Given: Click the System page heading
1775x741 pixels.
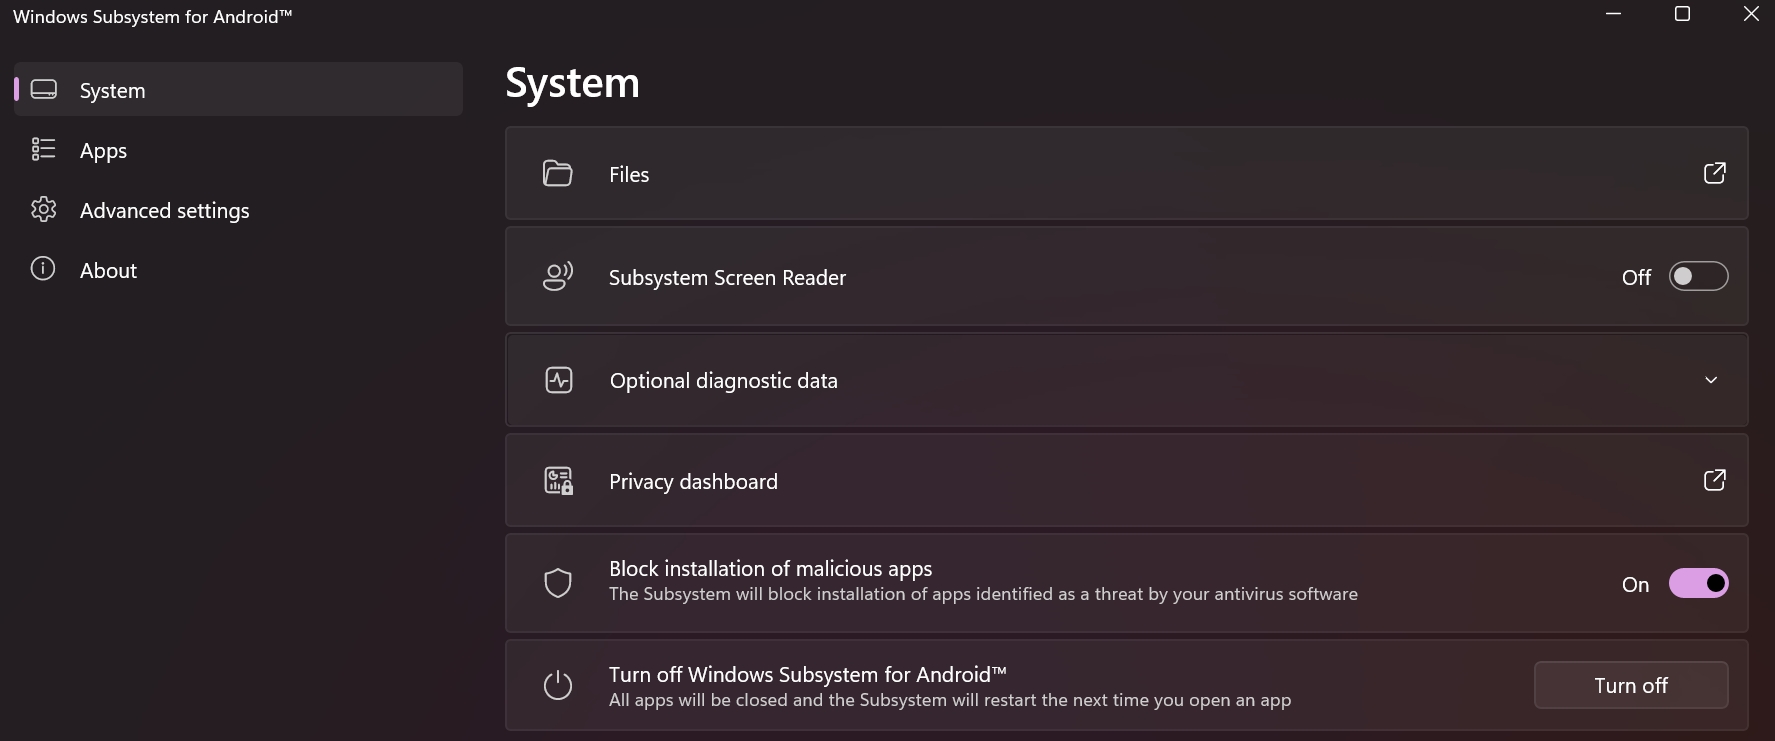Looking at the screenshot, I should 572,83.
